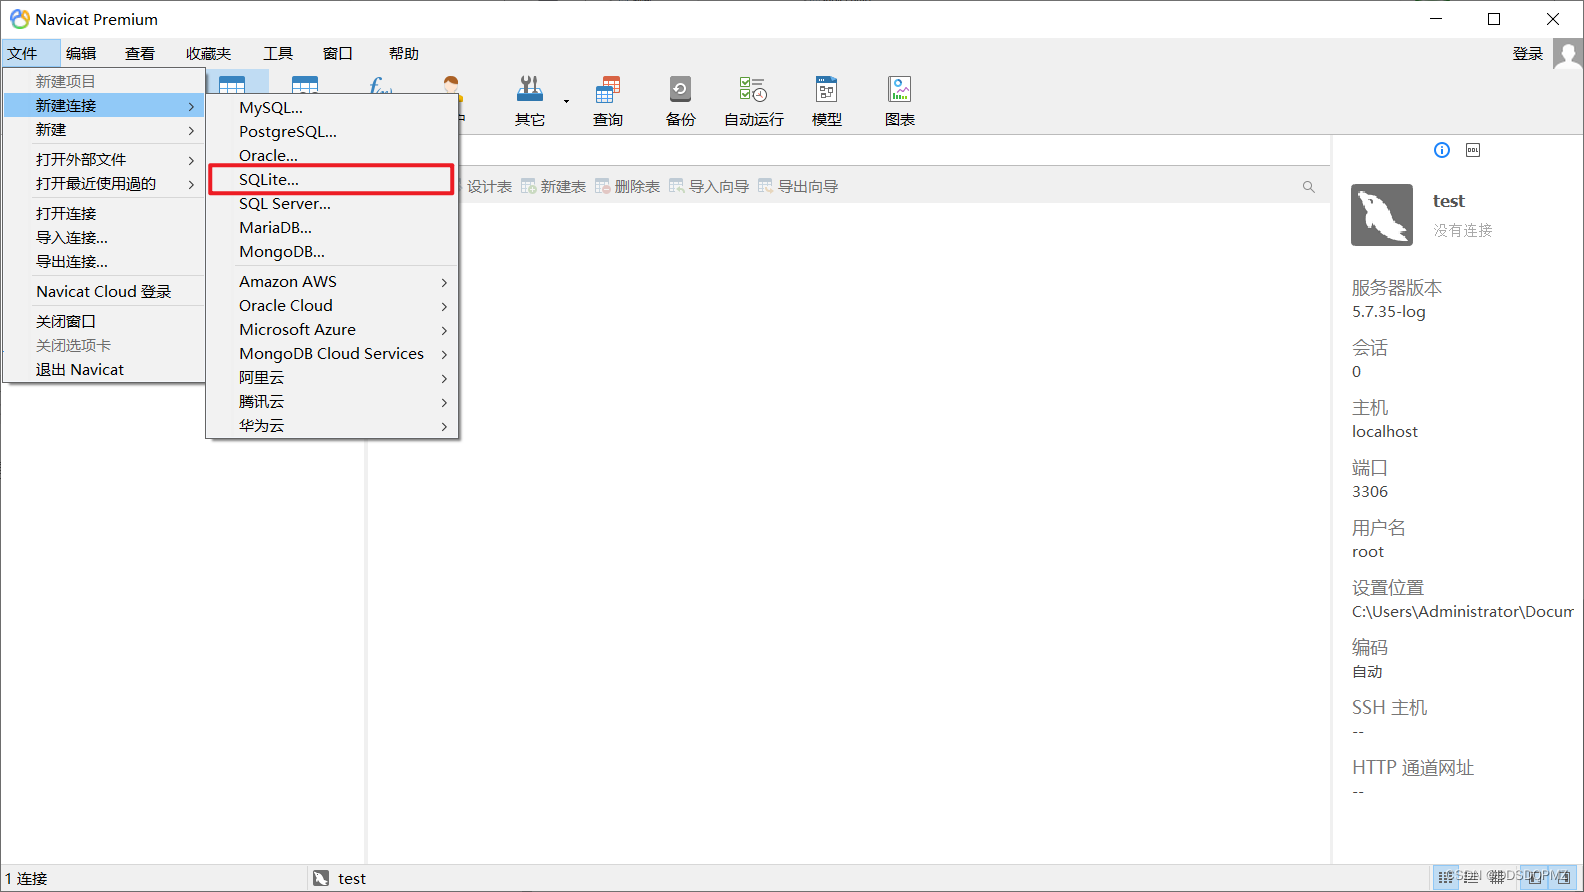
Task: Expand Oracle Cloud submenu
Action: click(x=332, y=306)
